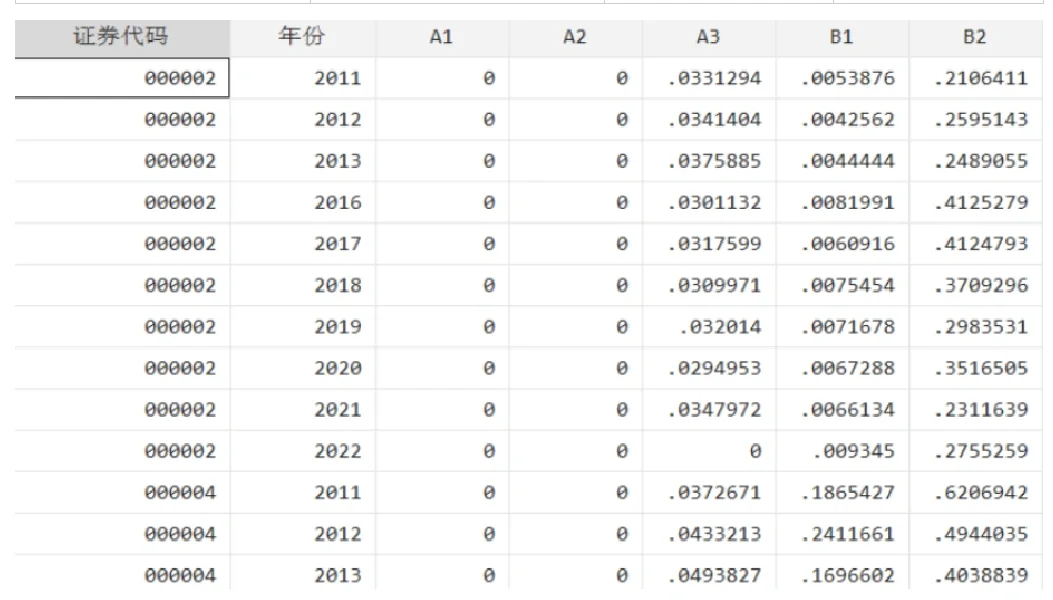This screenshot has height=600, width=1053.
Task: Click year cell 2018 for 000002
Action: [302, 286]
